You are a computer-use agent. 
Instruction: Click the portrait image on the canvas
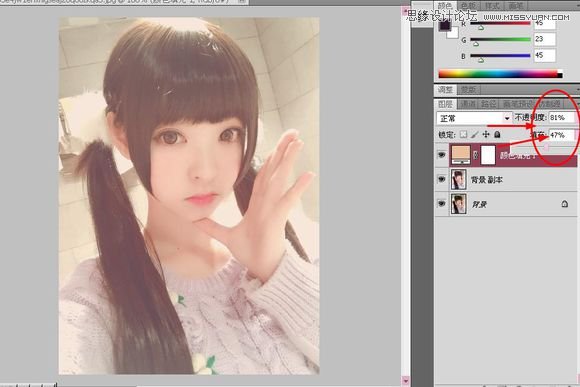pos(189,195)
